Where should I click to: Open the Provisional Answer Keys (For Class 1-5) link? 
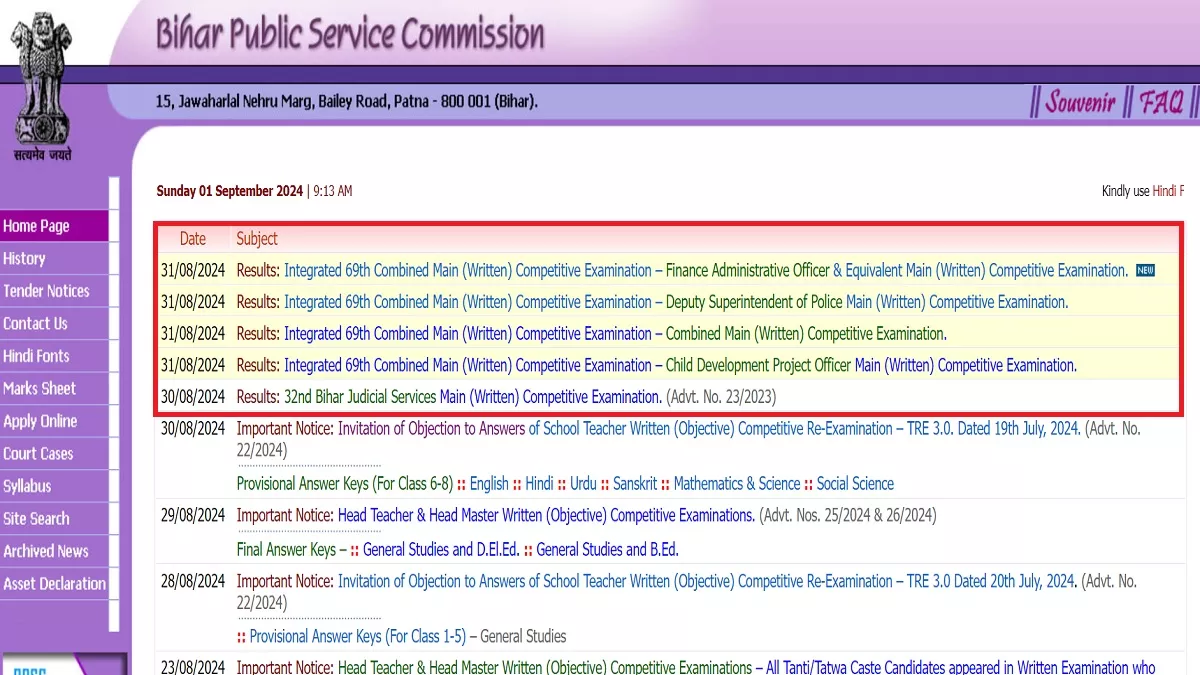pos(357,637)
